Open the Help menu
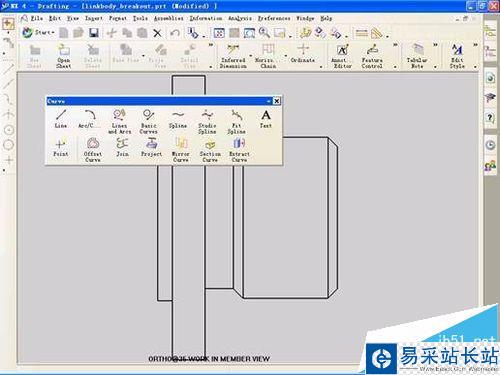 coord(326,18)
